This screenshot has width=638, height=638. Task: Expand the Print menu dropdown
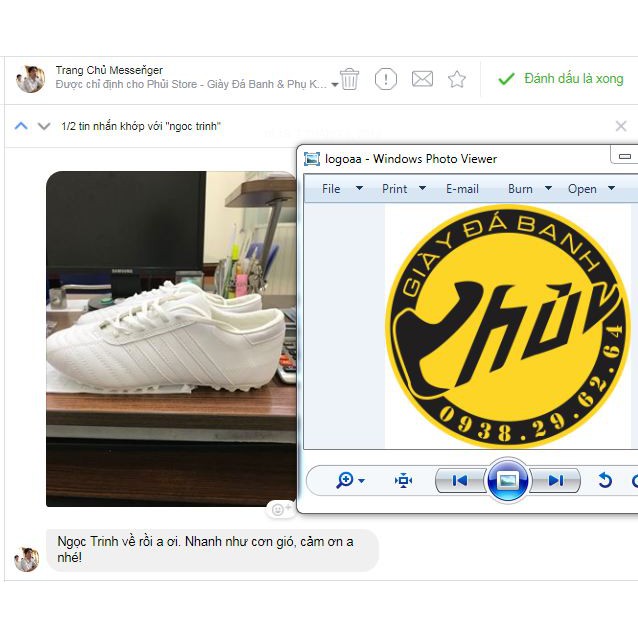[x=403, y=188]
